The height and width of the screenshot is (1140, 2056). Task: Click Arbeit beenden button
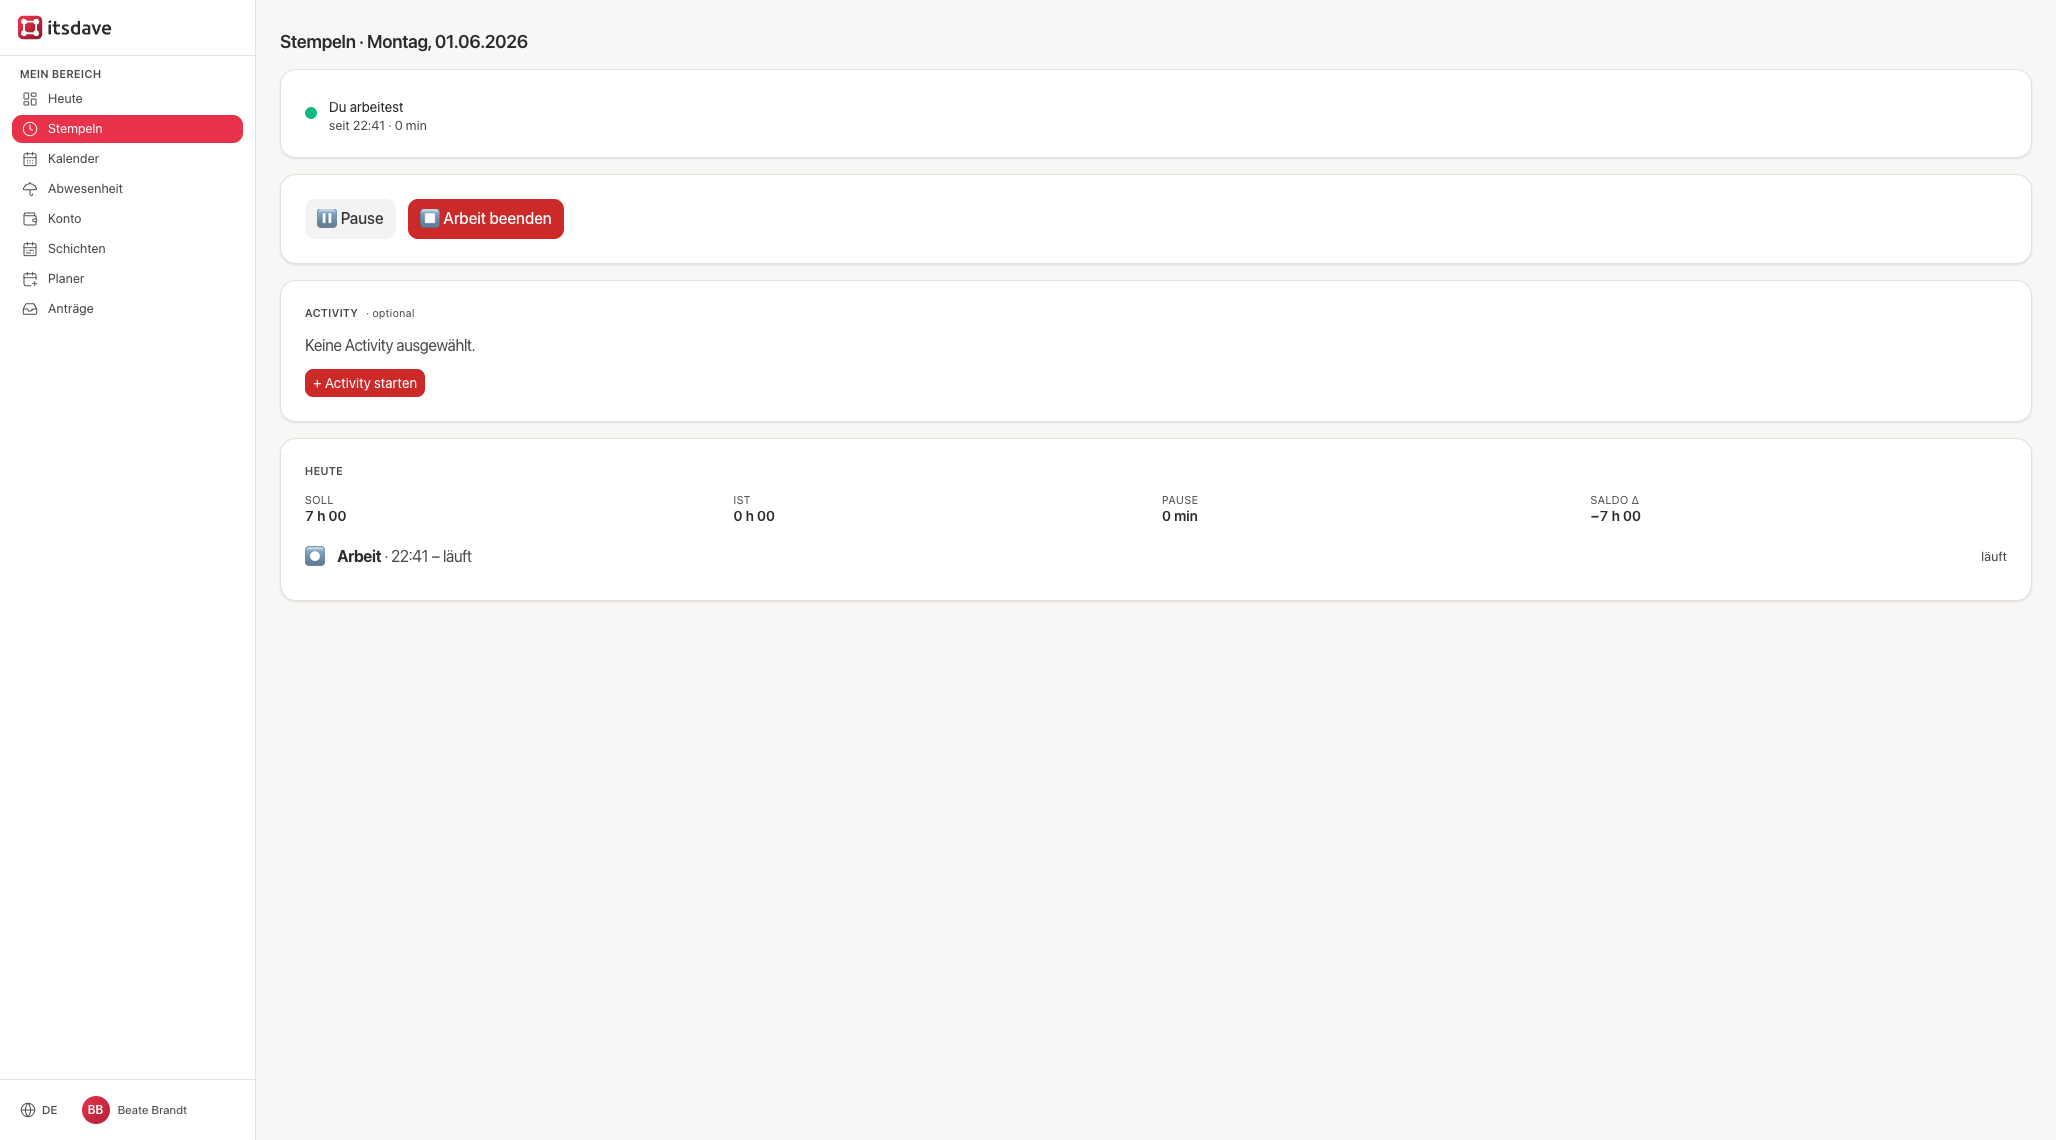pos(486,219)
